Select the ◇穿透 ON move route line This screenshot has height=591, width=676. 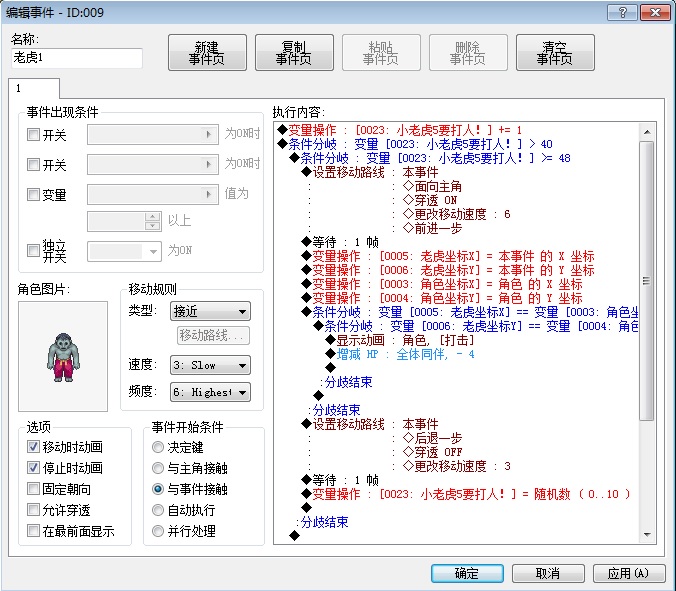tap(430, 200)
